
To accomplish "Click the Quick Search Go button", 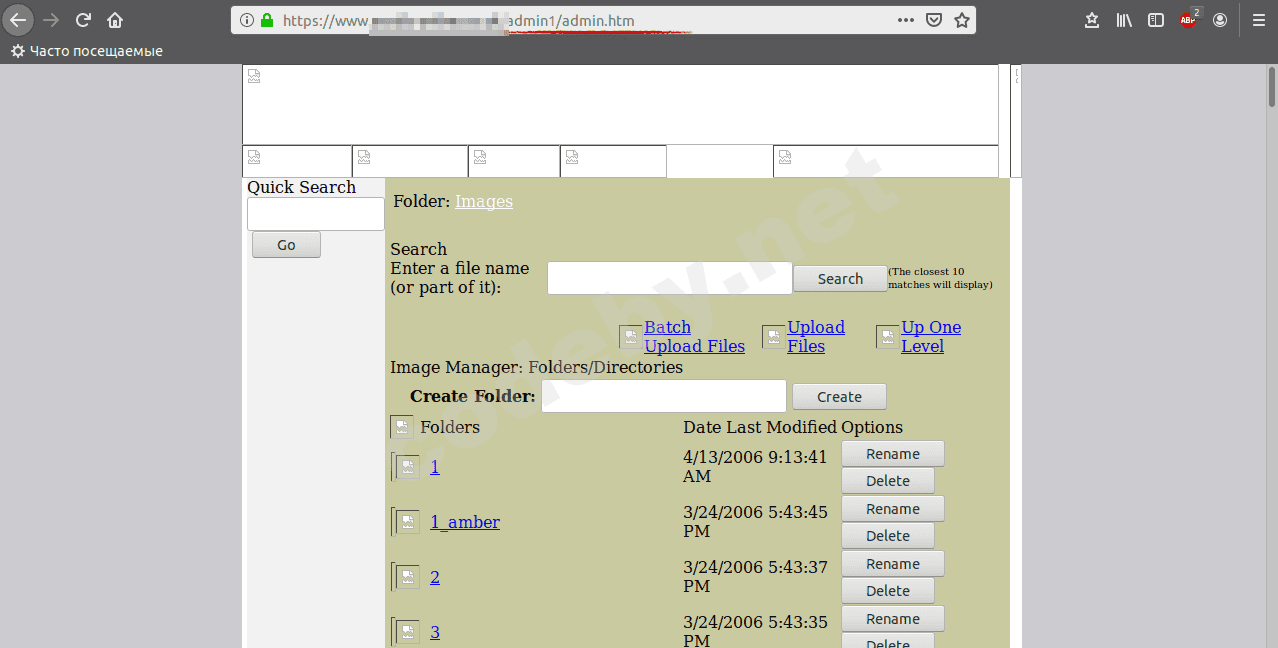I will tap(286, 245).
